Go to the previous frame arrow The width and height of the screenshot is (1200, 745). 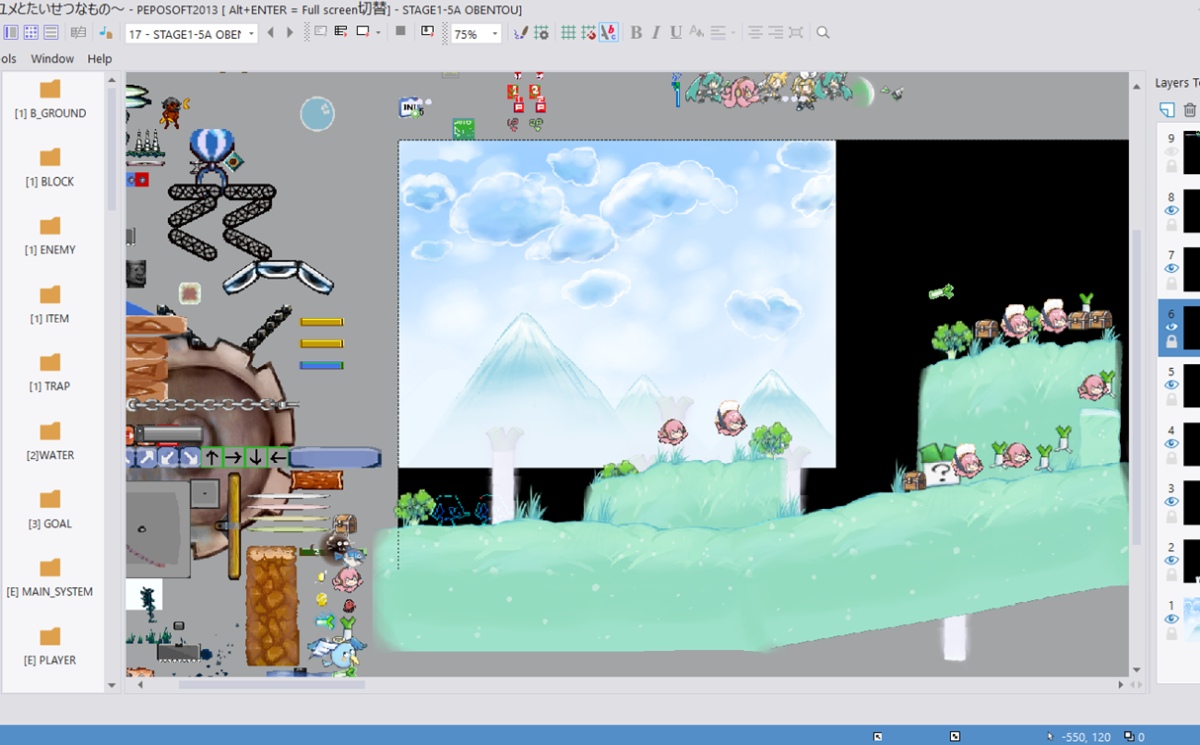pyautogui.click(x=270, y=33)
